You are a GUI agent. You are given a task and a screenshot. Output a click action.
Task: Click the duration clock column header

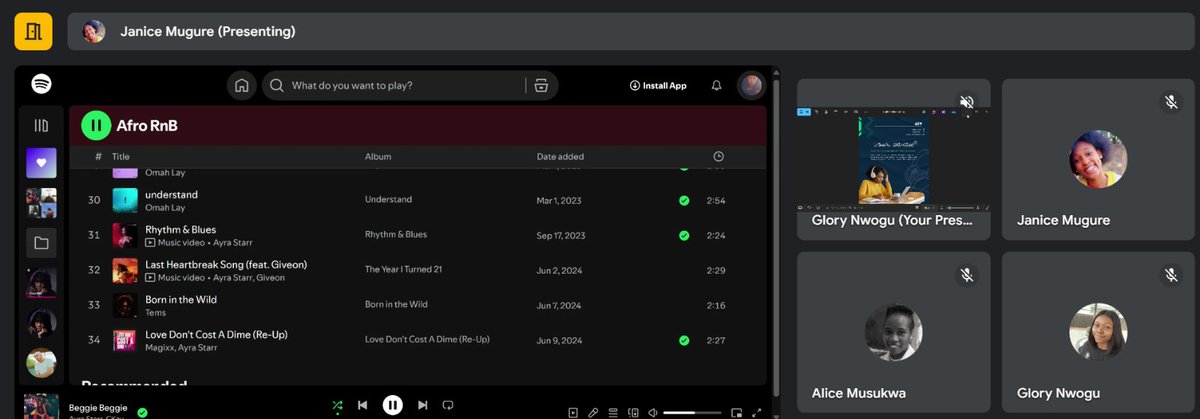coord(718,156)
